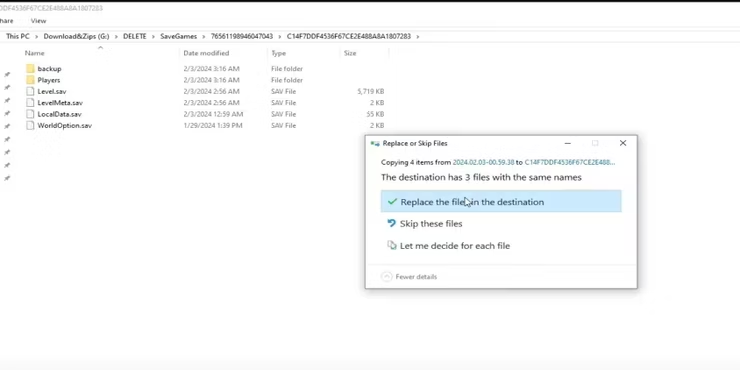Select the Level.sav file icon
740x370 pixels.
(x=31, y=91)
